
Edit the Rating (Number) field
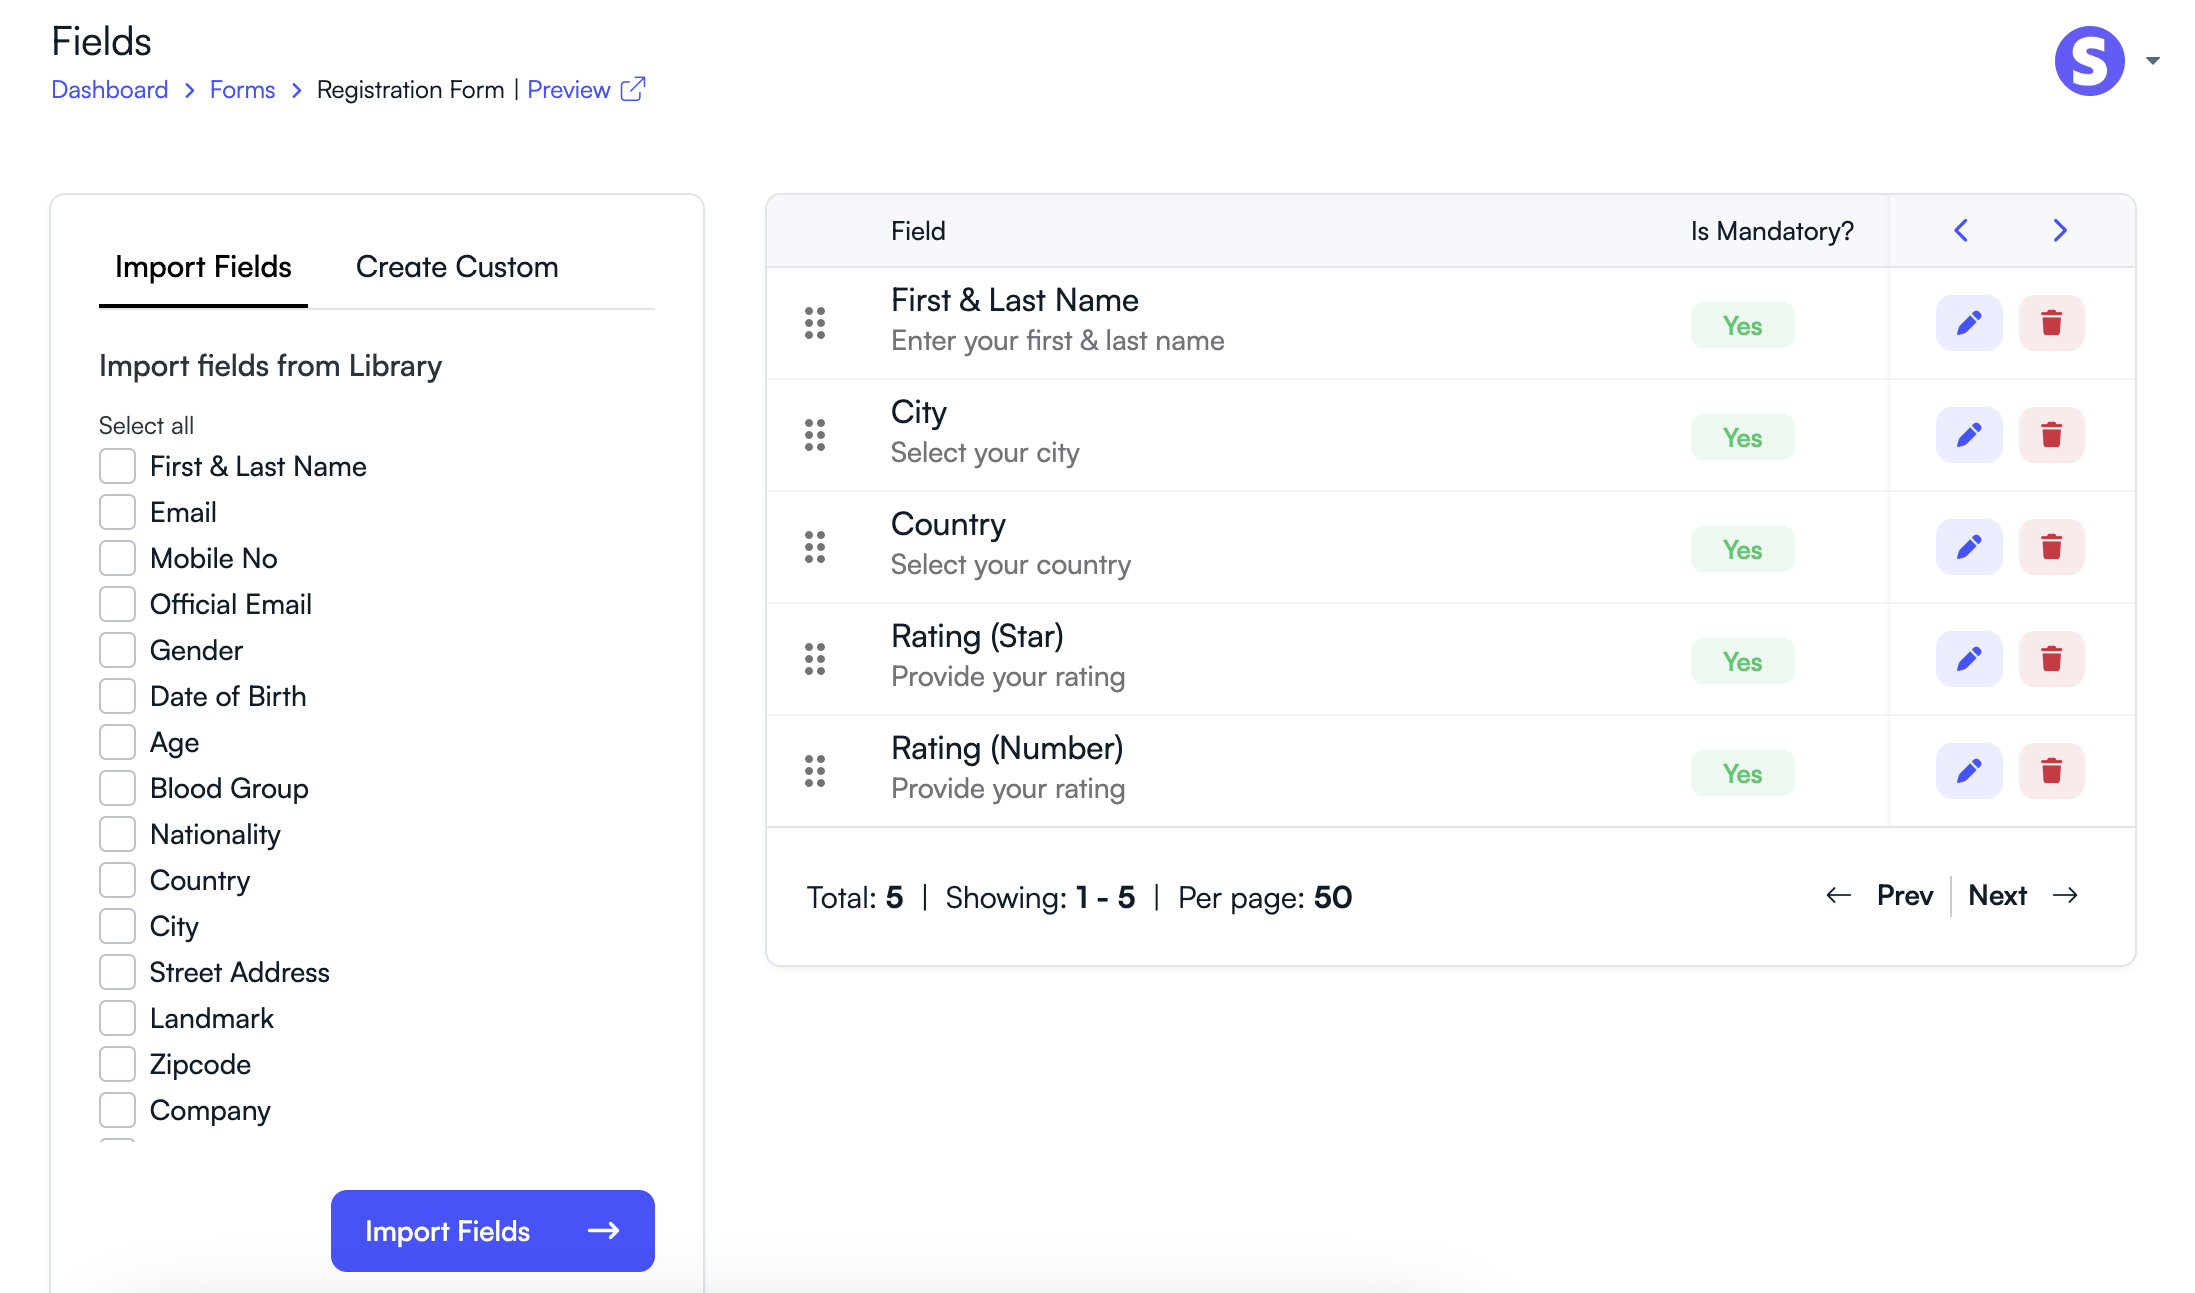[x=1968, y=771]
